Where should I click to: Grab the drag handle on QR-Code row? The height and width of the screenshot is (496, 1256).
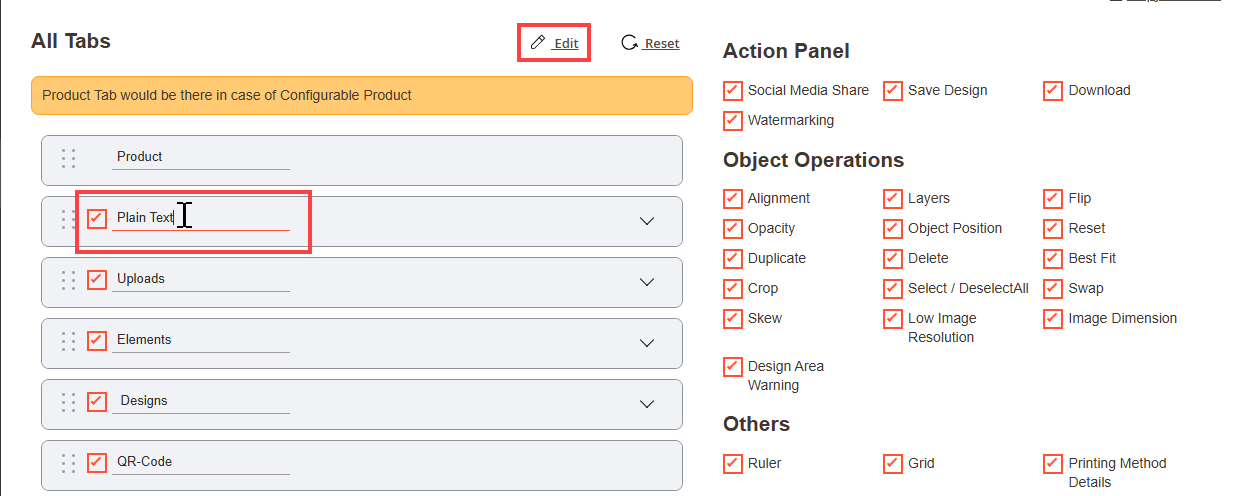click(x=68, y=463)
